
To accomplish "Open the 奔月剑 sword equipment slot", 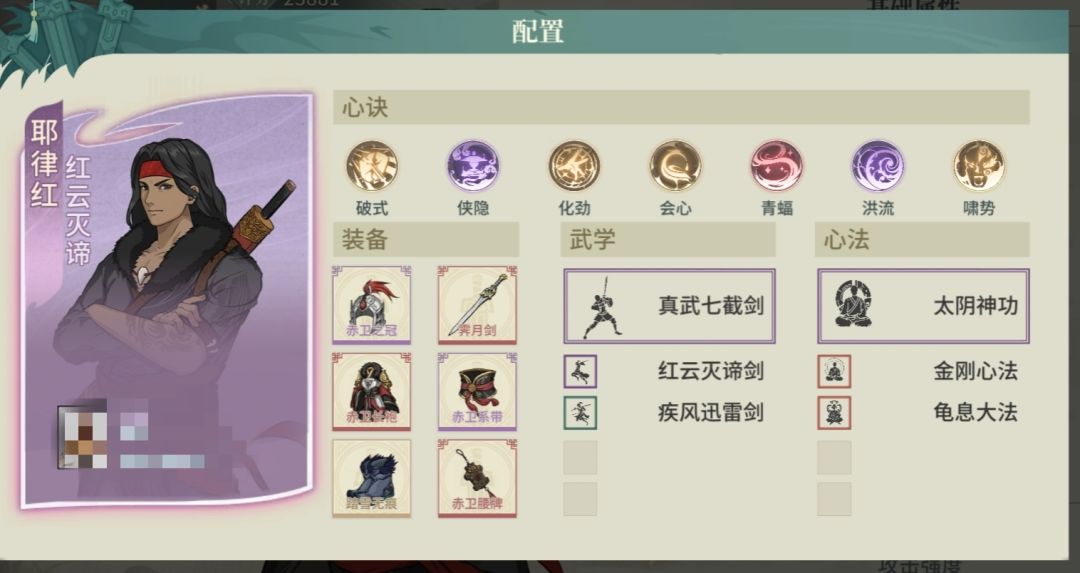I will coord(477,305).
